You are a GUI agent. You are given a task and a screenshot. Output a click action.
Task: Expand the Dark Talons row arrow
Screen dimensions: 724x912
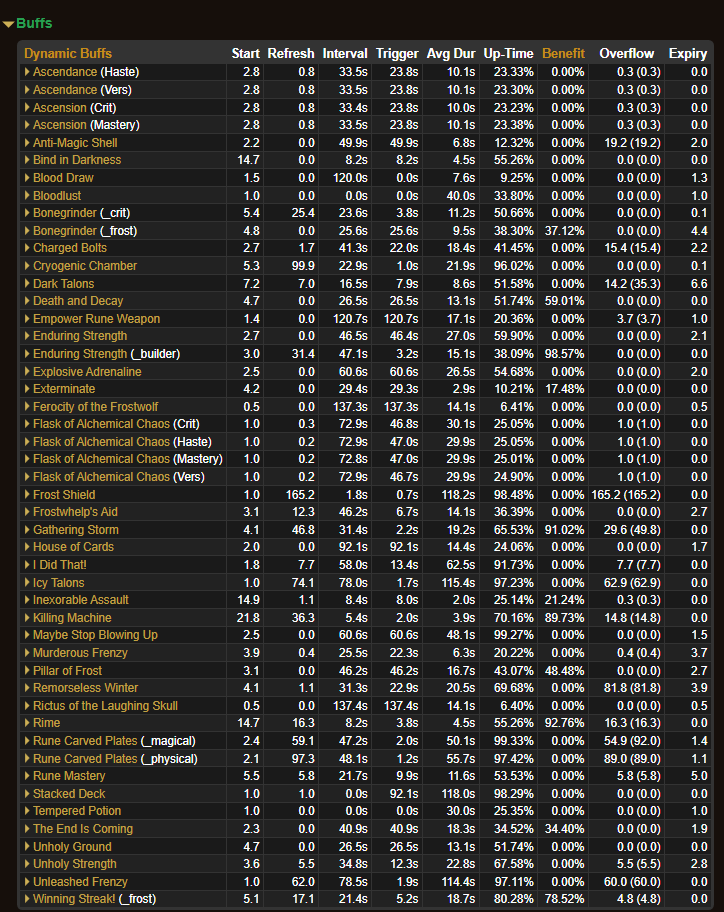pyautogui.click(x=27, y=284)
